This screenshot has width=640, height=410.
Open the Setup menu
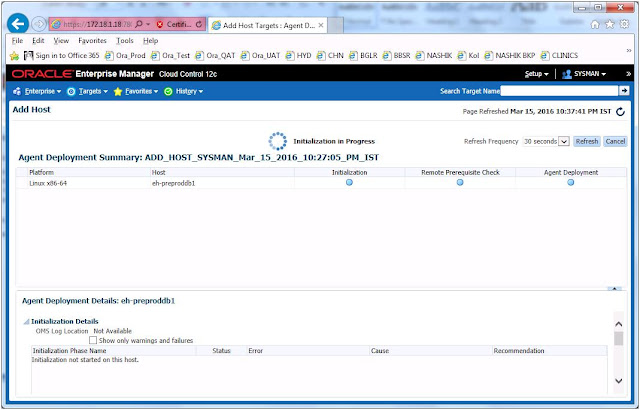pyautogui.click(x=536, y=74)
